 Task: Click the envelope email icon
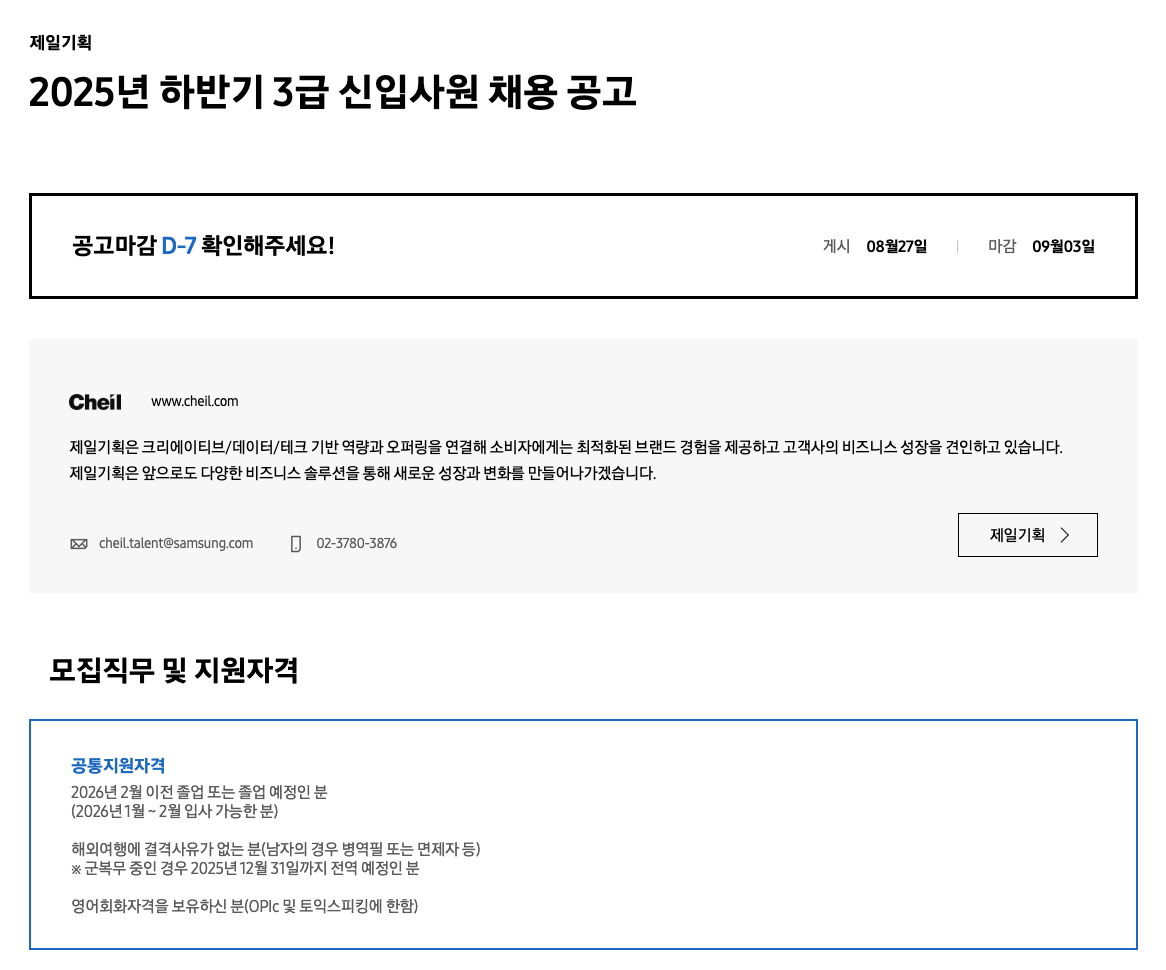point(79,544)
